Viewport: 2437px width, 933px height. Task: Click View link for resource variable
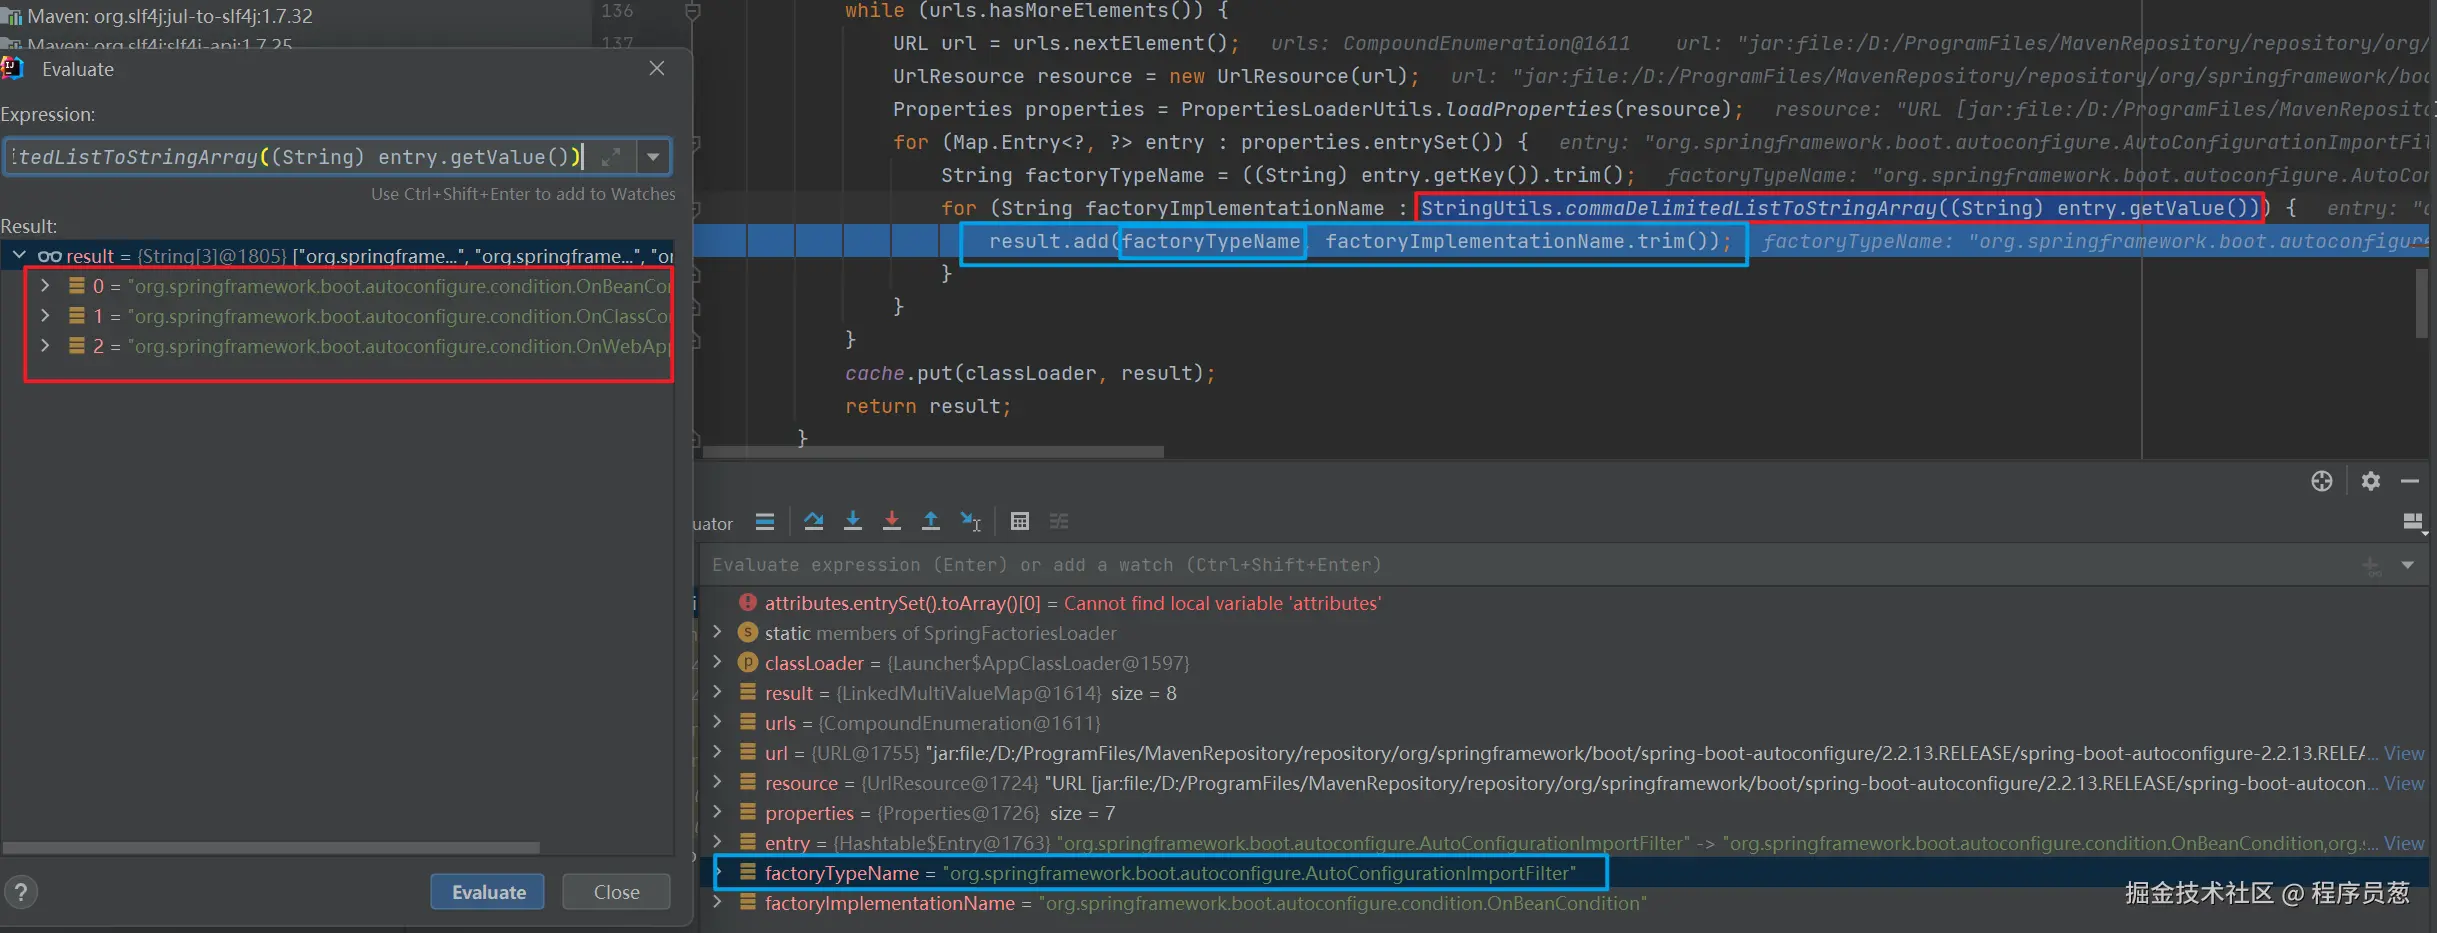tap(2404, 783)
